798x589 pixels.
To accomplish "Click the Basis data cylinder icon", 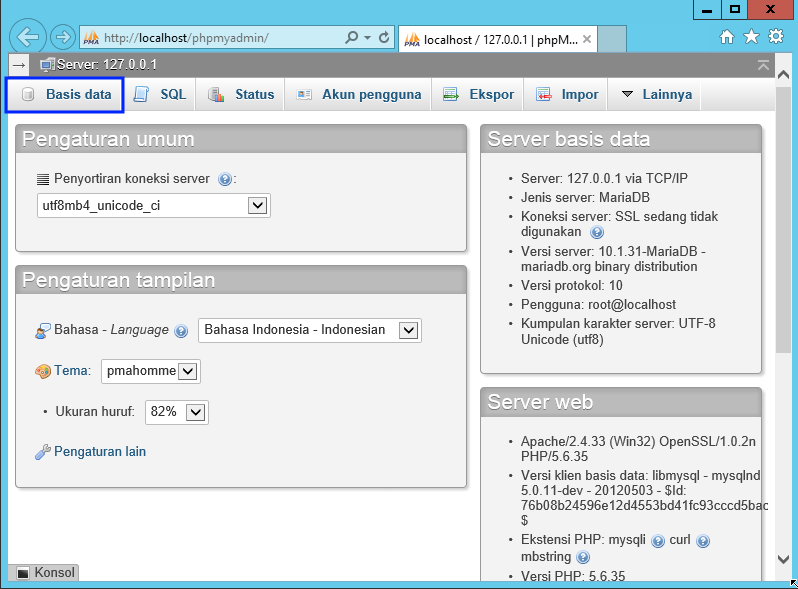I will point(28,95).
